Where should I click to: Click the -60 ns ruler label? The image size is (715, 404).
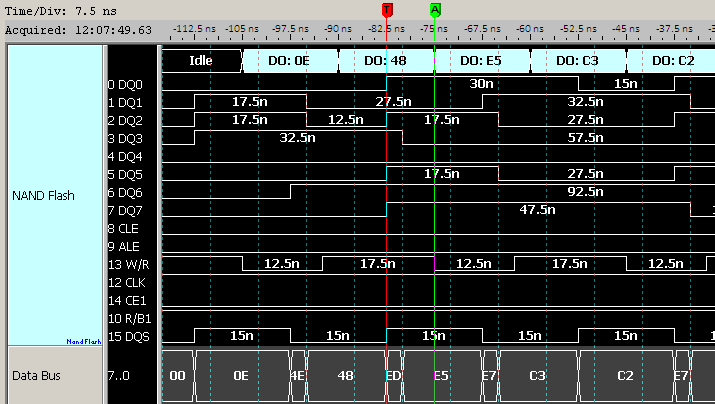pyautogui.click(x=530, y=29)
